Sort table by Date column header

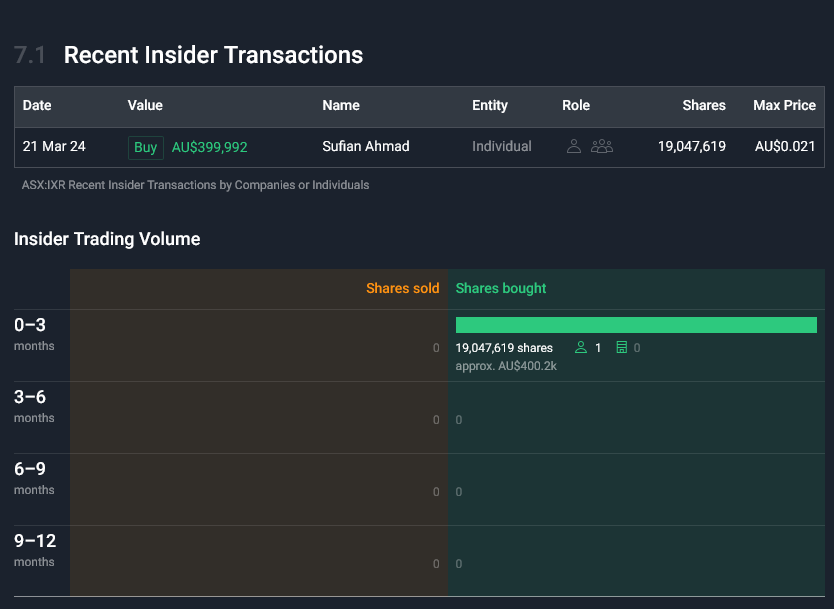coord(37,105)
